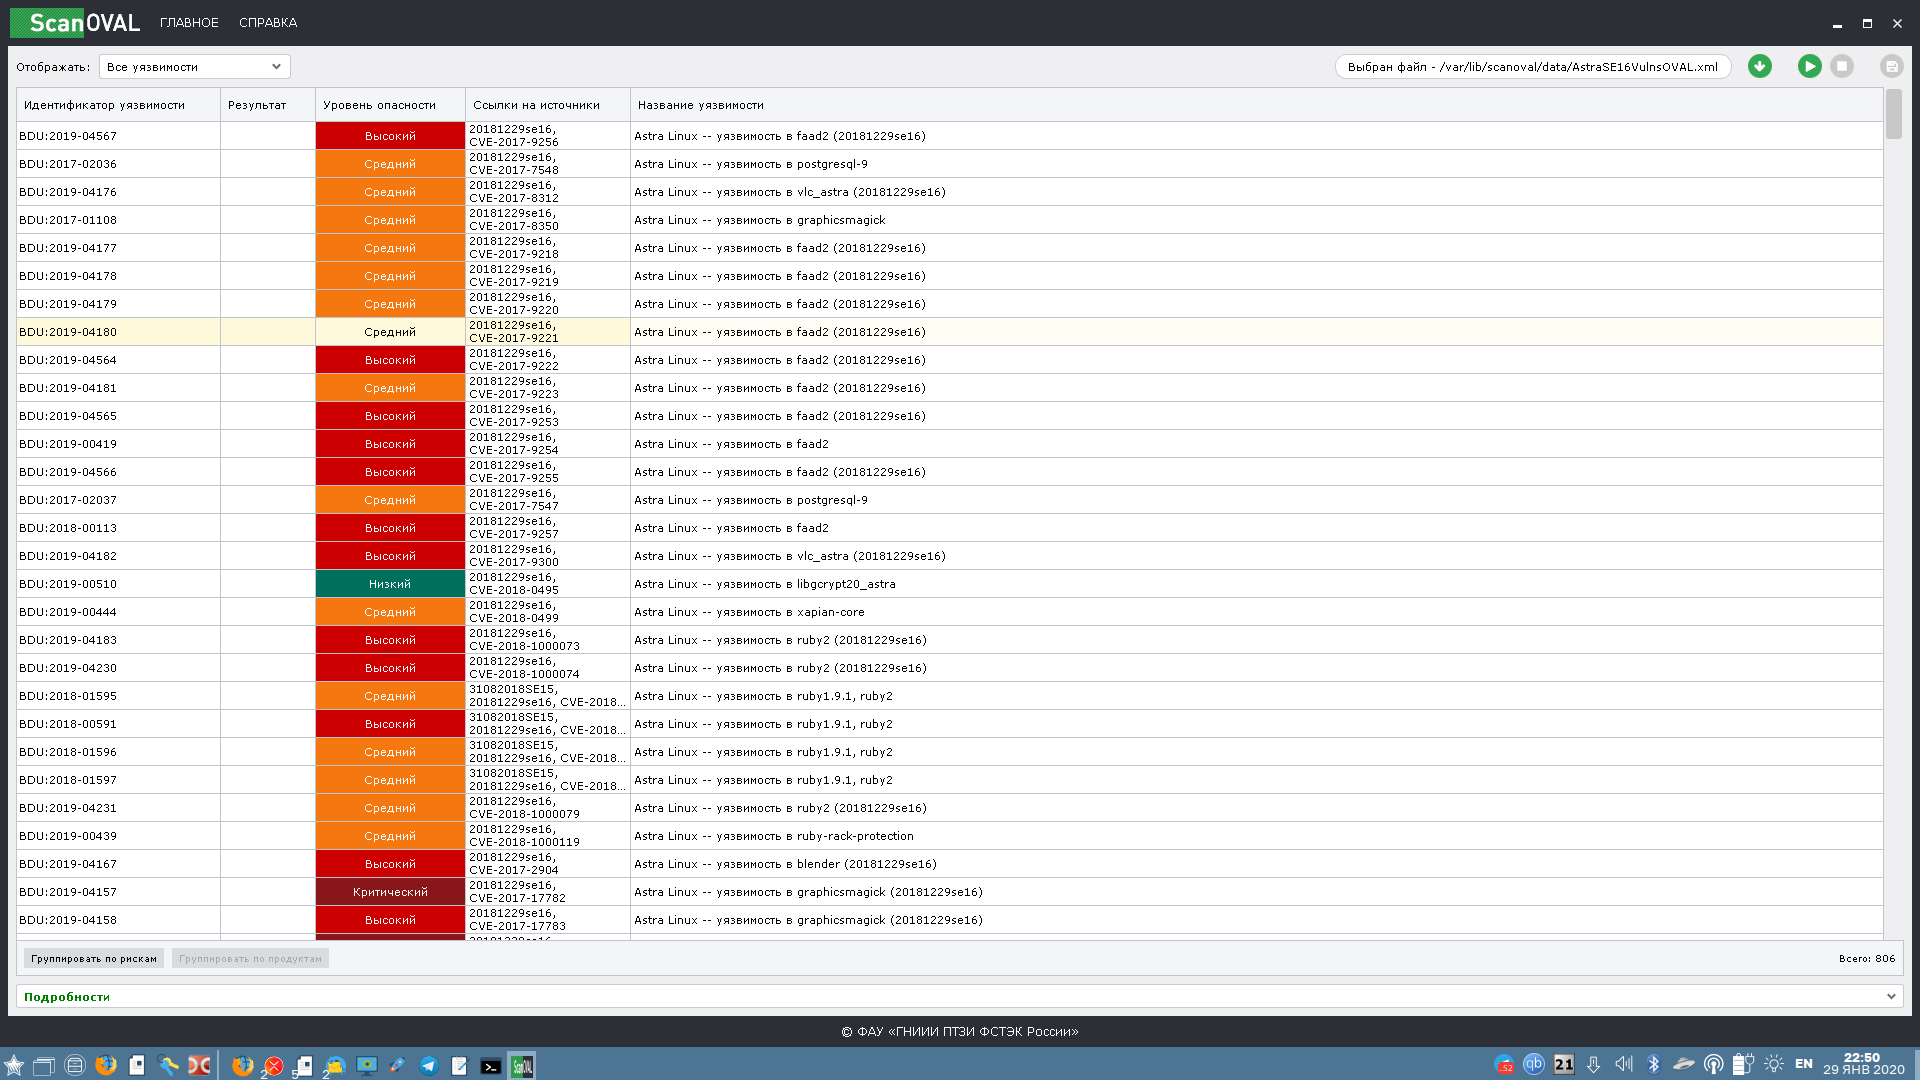Click 'Группировать по рискам' button
1920x1080 pixels.
(94, 958)
